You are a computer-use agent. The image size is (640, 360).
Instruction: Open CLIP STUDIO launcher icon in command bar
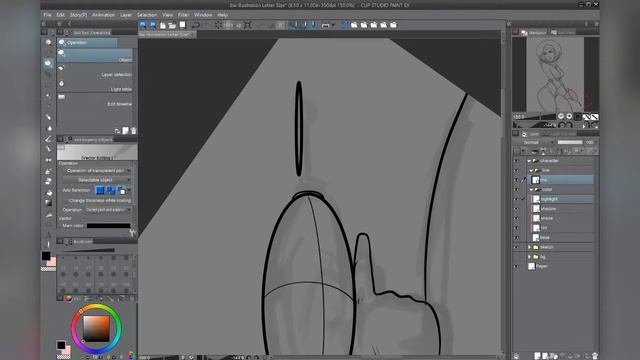(143, 25)
